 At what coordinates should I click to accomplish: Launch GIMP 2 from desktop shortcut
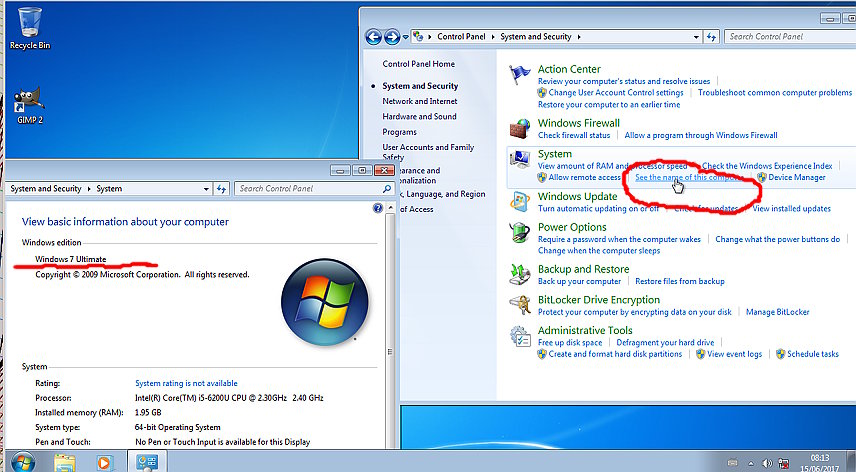(x=29, y=105)
